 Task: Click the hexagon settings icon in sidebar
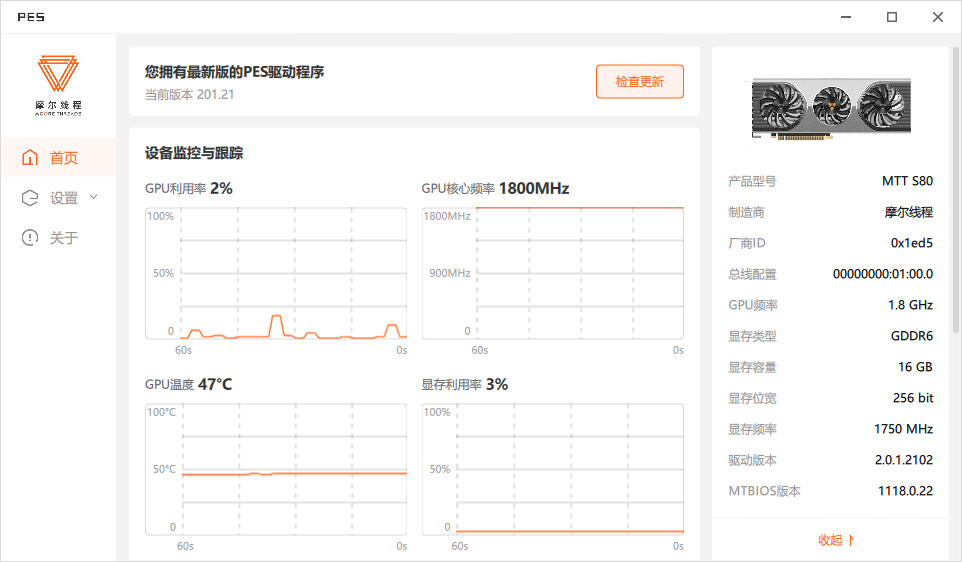pos(30,198)
